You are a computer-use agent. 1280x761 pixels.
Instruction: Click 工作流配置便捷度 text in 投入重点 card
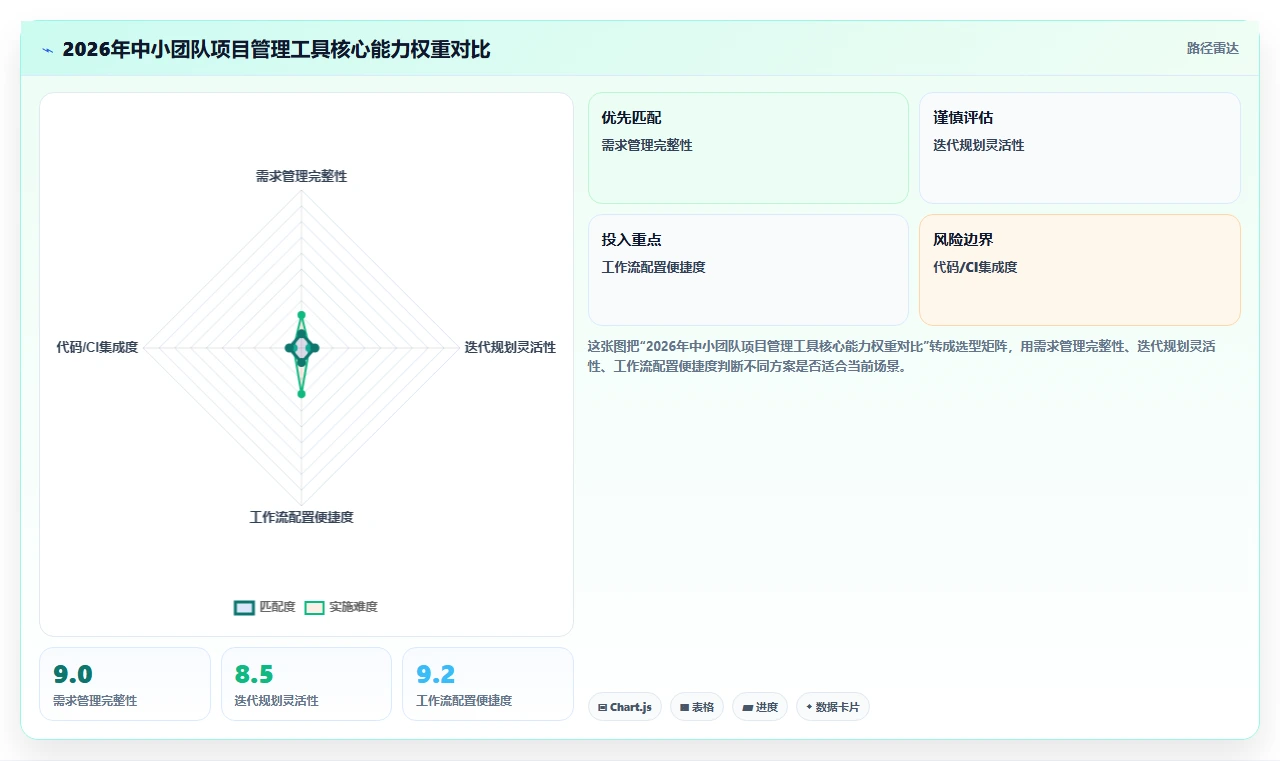click(x=654, y=267)
